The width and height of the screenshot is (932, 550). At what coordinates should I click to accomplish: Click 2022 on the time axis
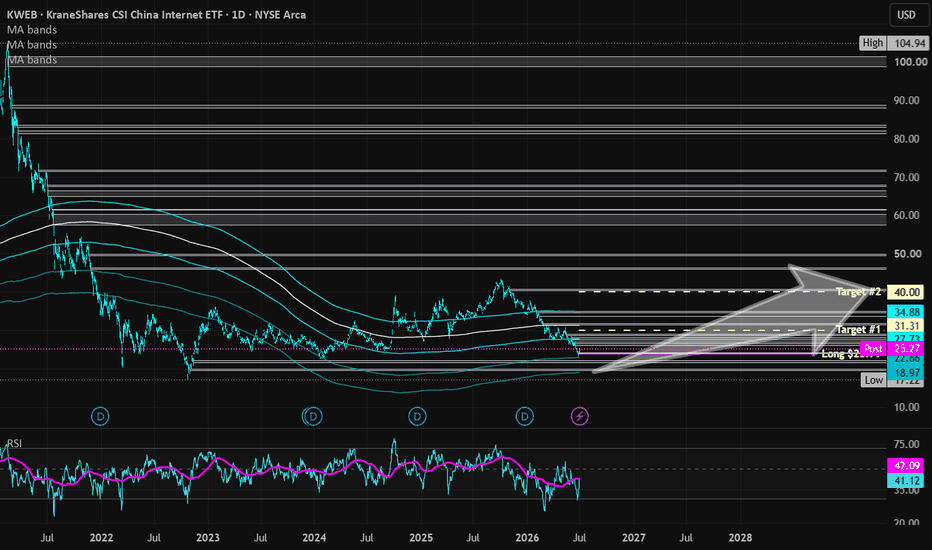pos(101,538)
